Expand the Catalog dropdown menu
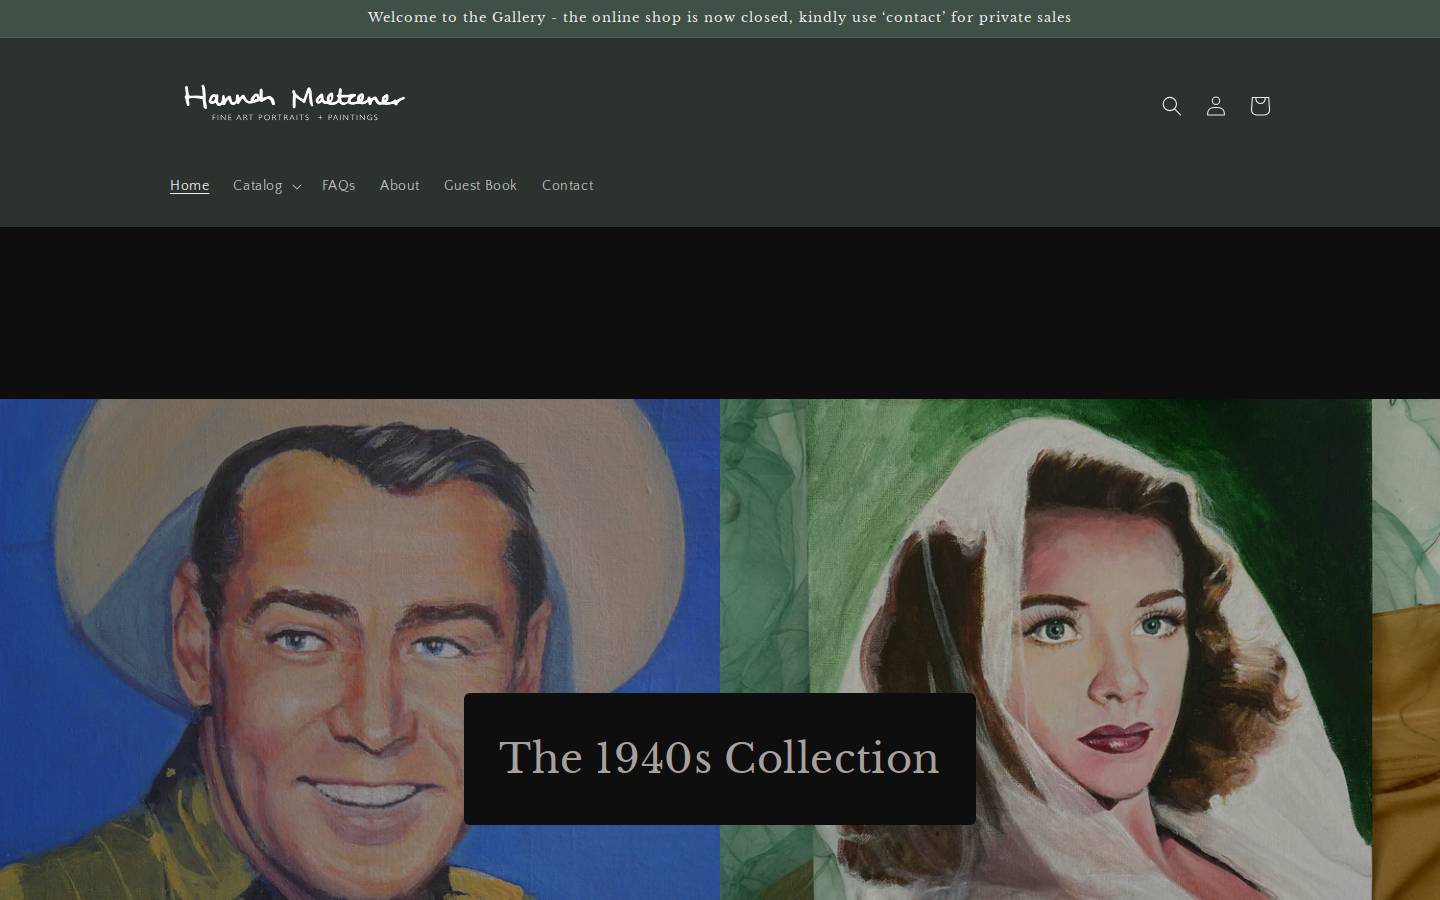This screenshot has height=900, width=1440. 266,186
